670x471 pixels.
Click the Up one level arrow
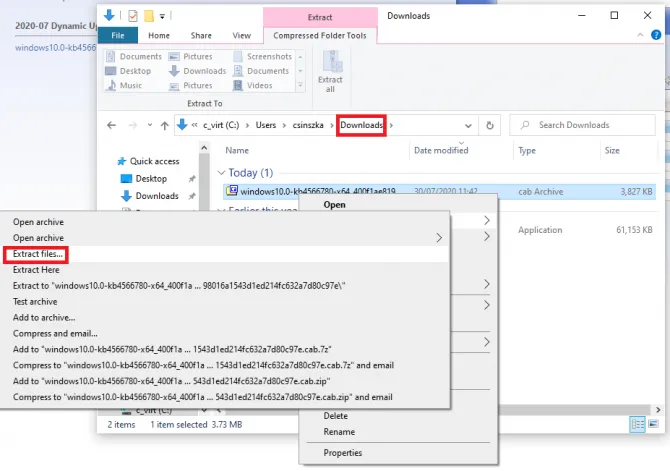tap(164, 125)
